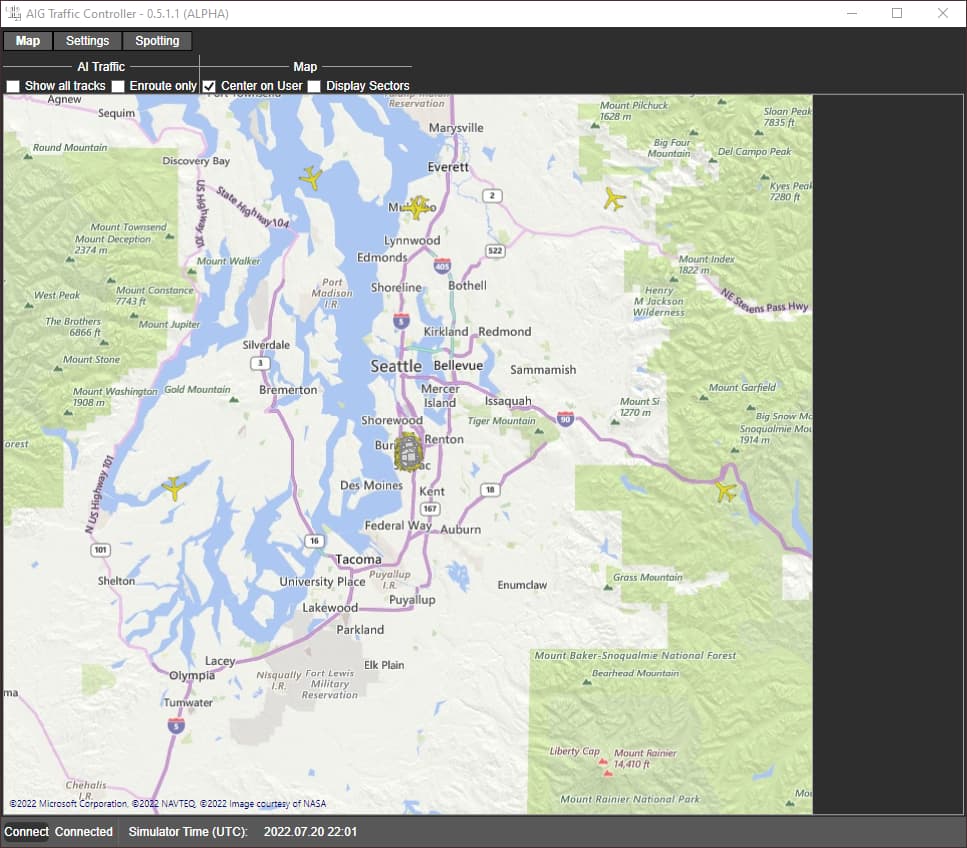Viewport: 967px width, 848px height.
Task: Click the Lynnwood city label
Action: 412,241
